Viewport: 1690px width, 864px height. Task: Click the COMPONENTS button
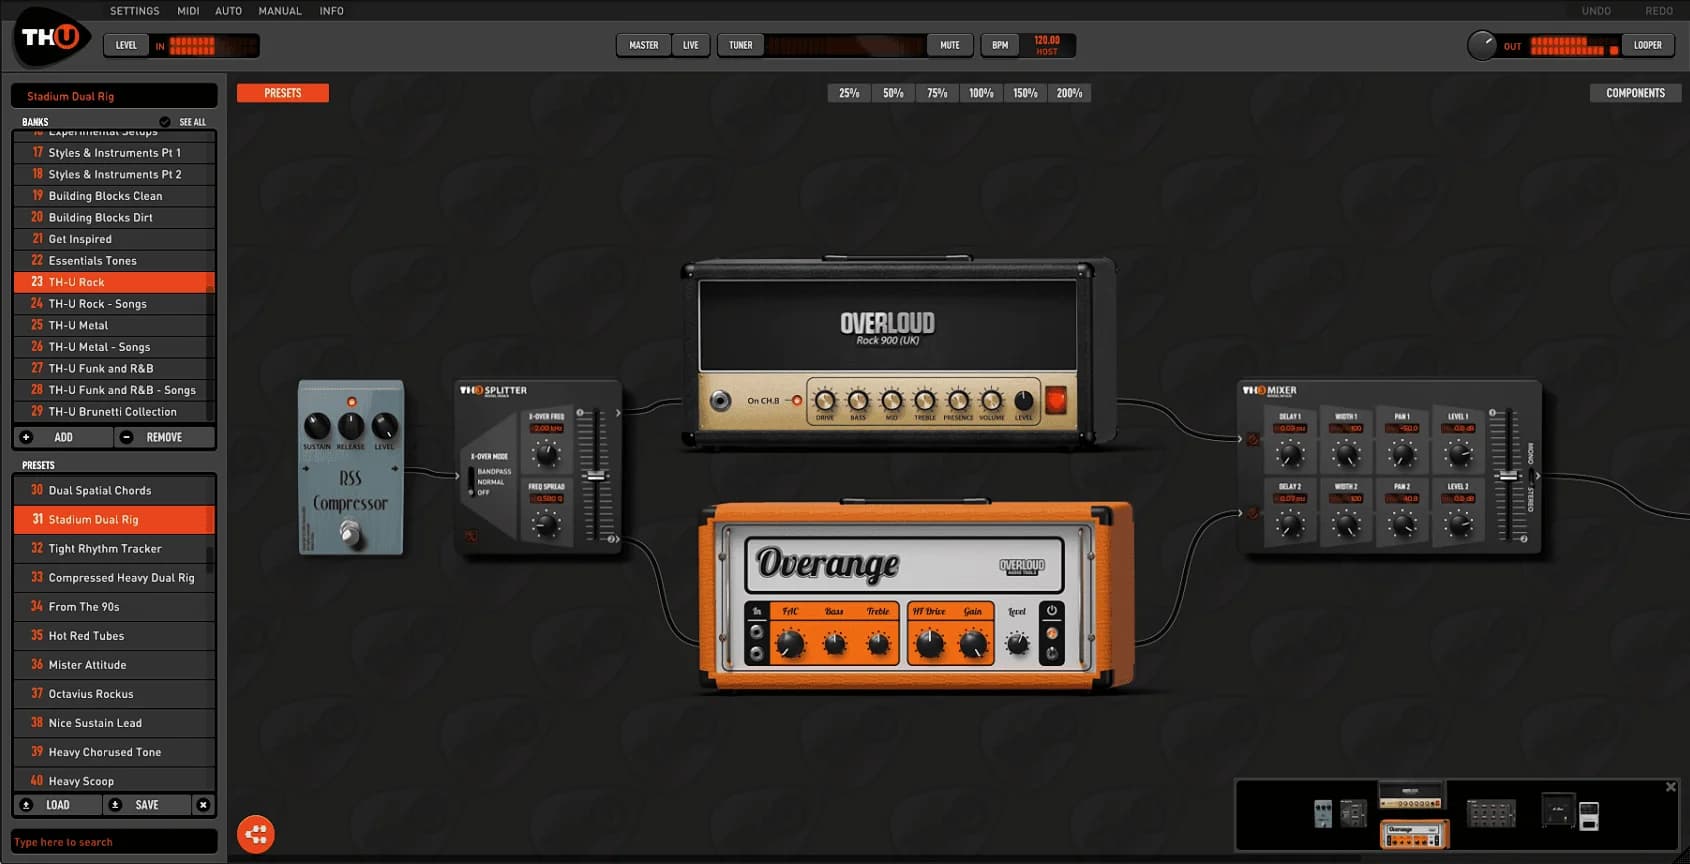(x=1636, y=93)
